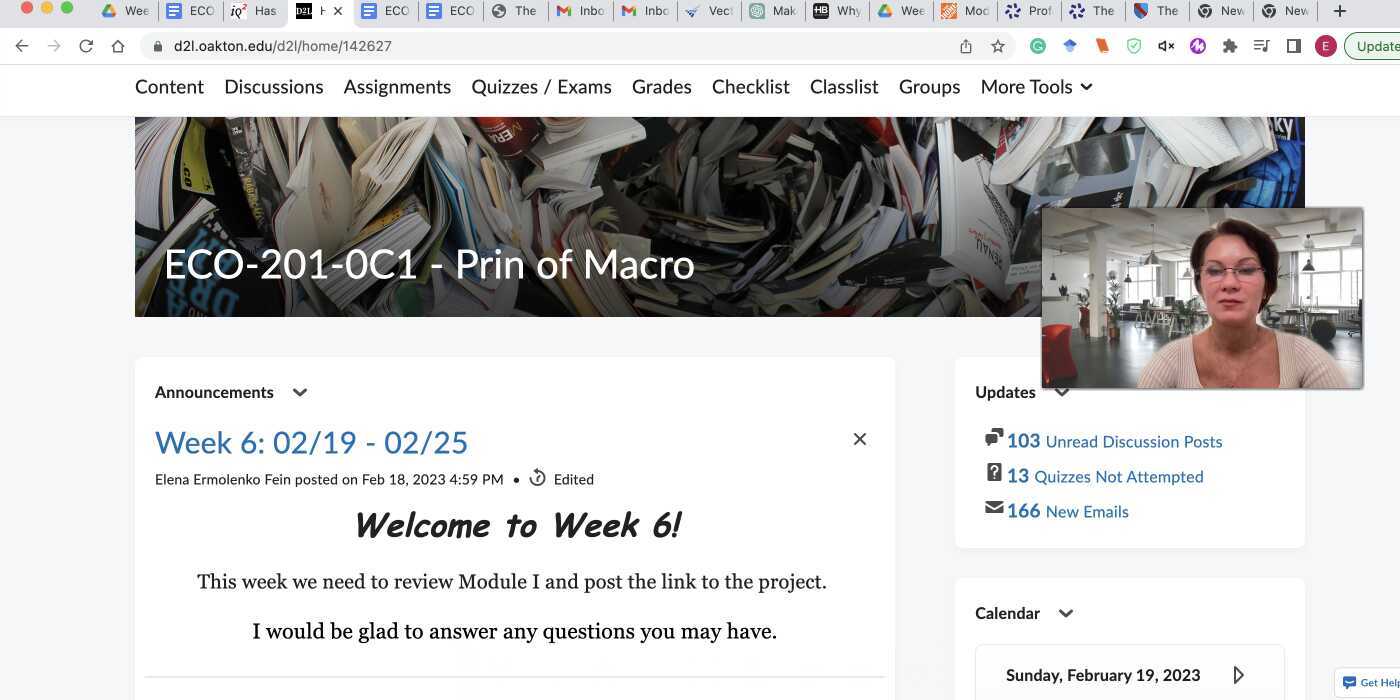Switch to the Grades menu item

pyautogui.click(x=661, y=87)
